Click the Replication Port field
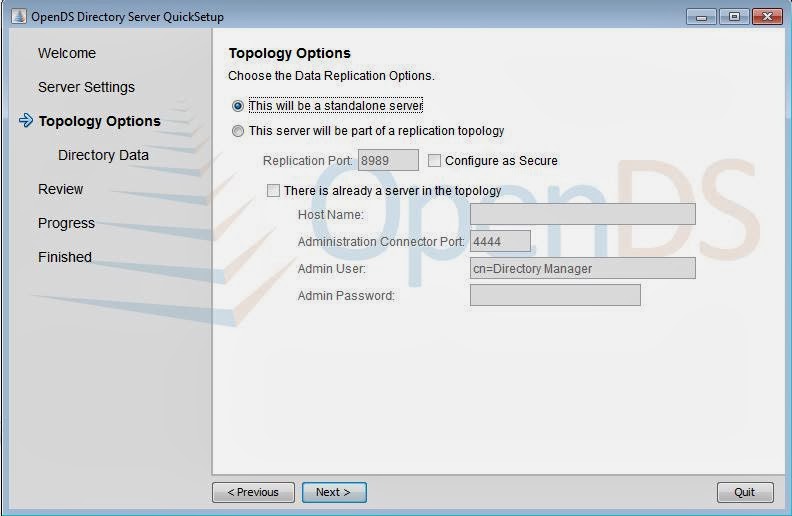This screenshot has width=792, height=516. 388,161
